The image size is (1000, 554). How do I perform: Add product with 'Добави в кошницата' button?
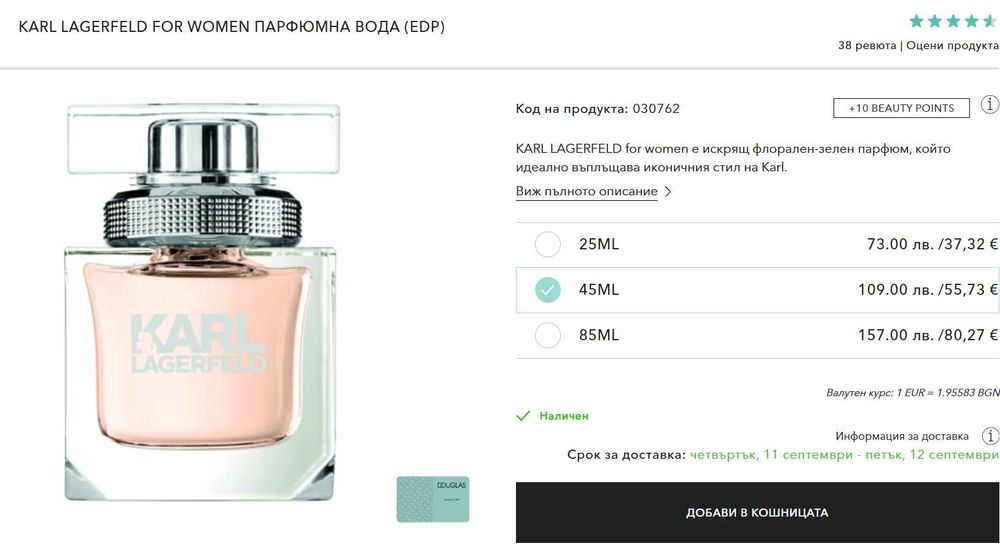click(757, 513)
